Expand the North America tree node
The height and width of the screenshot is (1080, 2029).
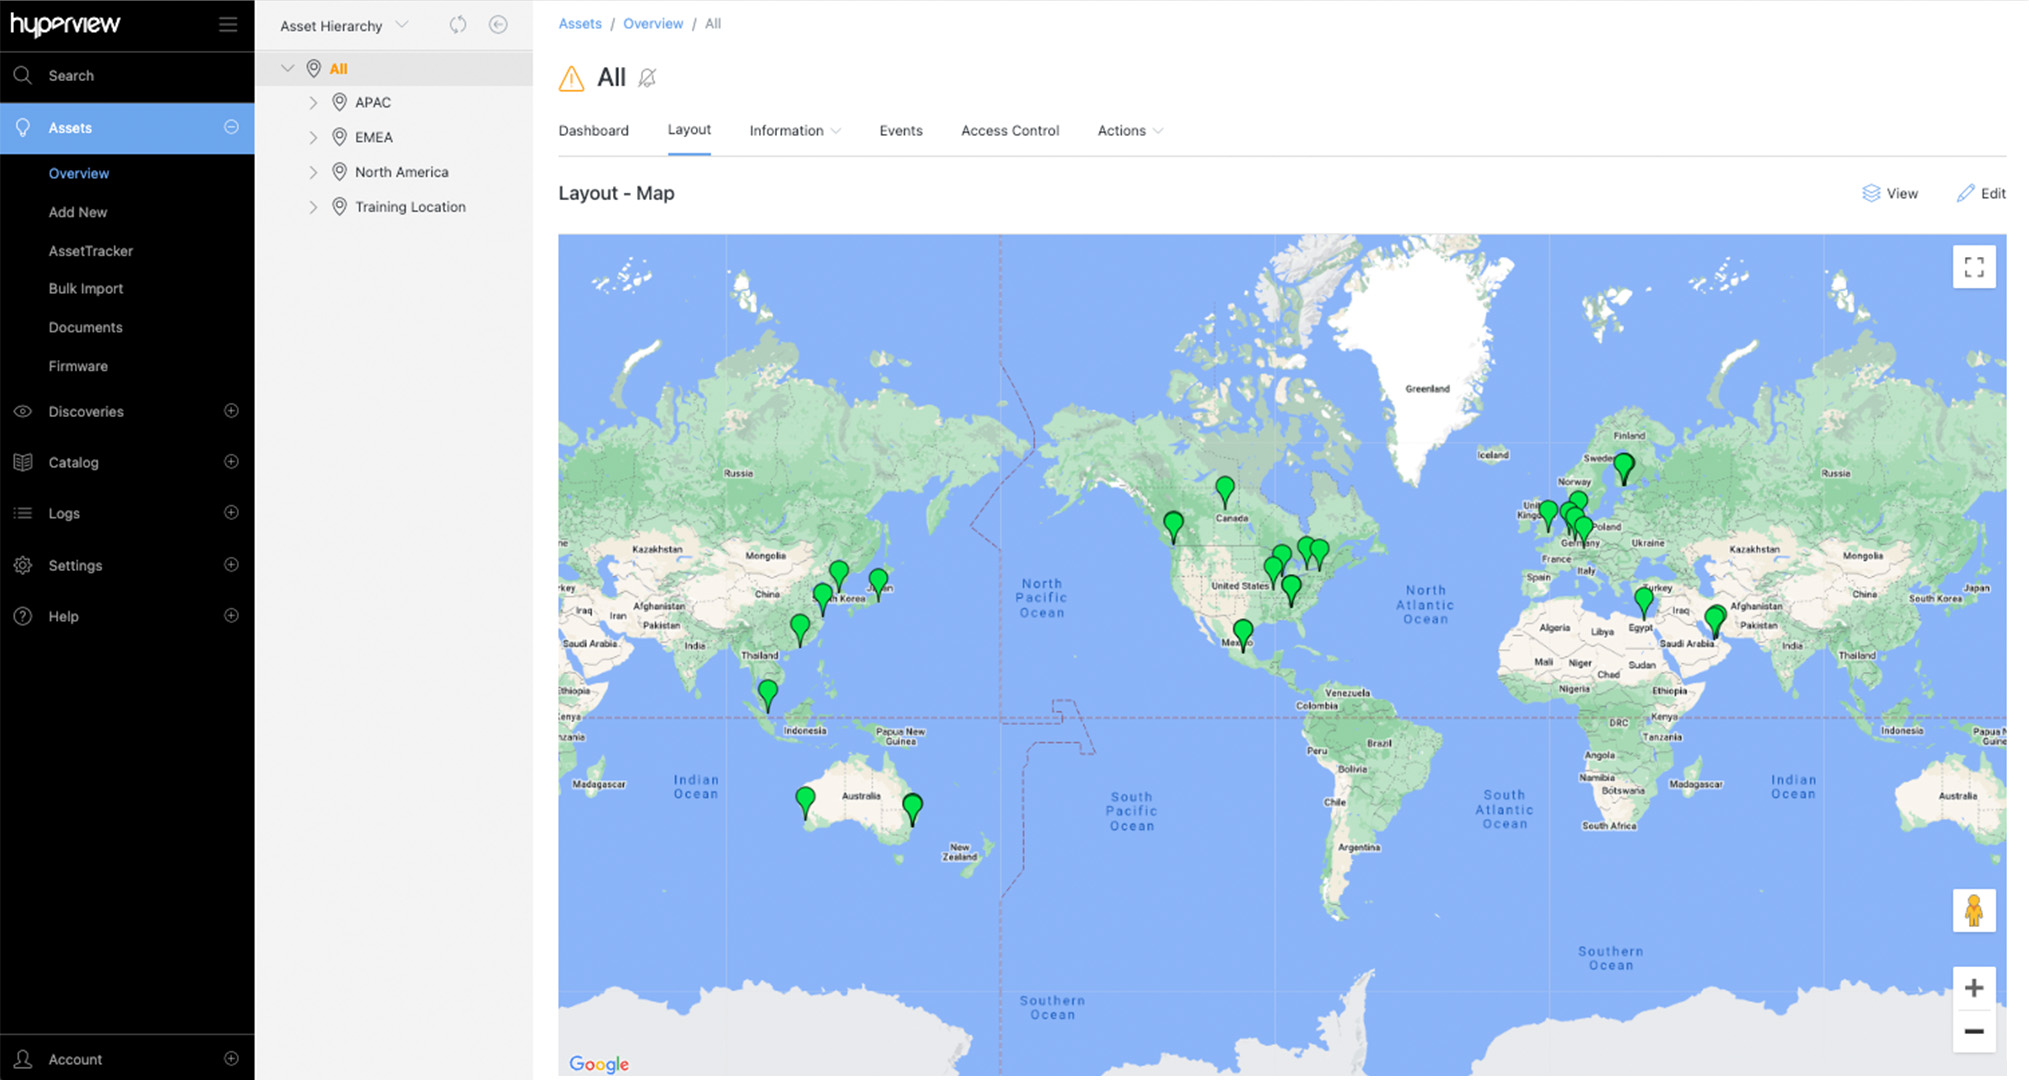pos(313,172)
